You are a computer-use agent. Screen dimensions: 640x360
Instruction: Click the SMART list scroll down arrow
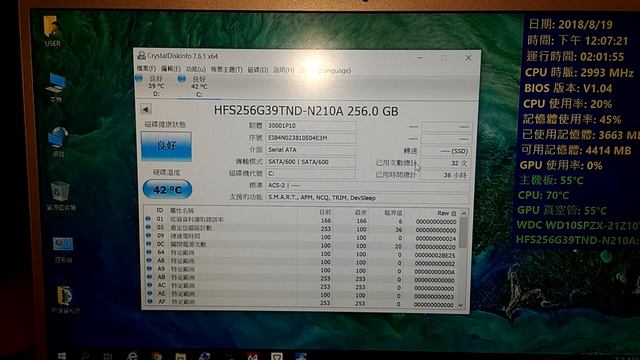(x=461, y=305)
